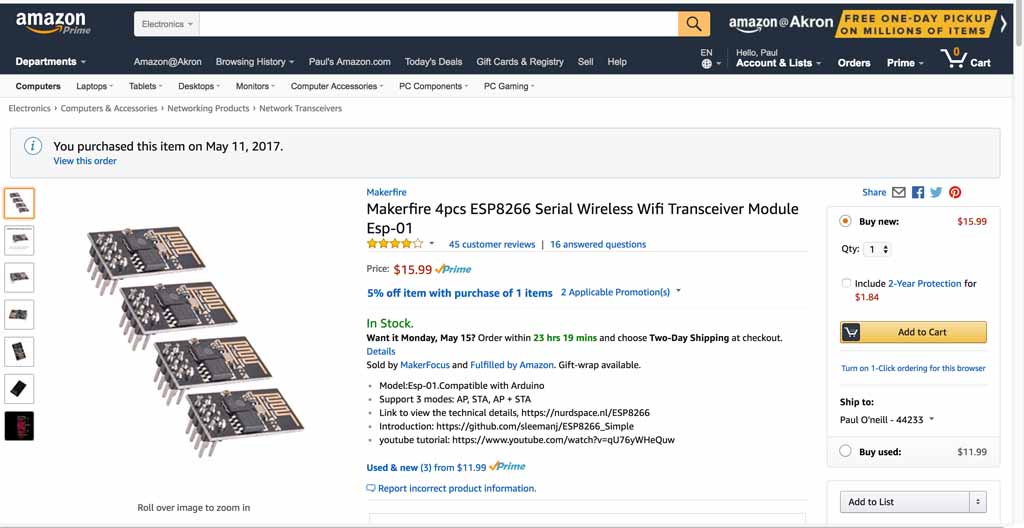The width and height of the screenshot is (1024, 528).
Task: Check the 2-Year Protection checkbox
Action: coord(847,284)
